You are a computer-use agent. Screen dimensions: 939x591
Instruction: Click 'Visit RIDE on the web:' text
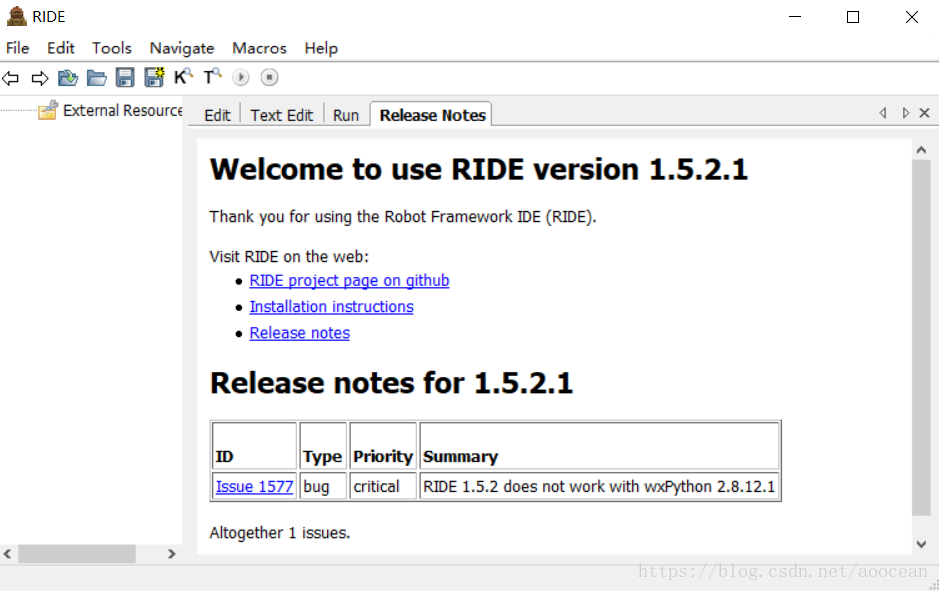click(289, 257)
